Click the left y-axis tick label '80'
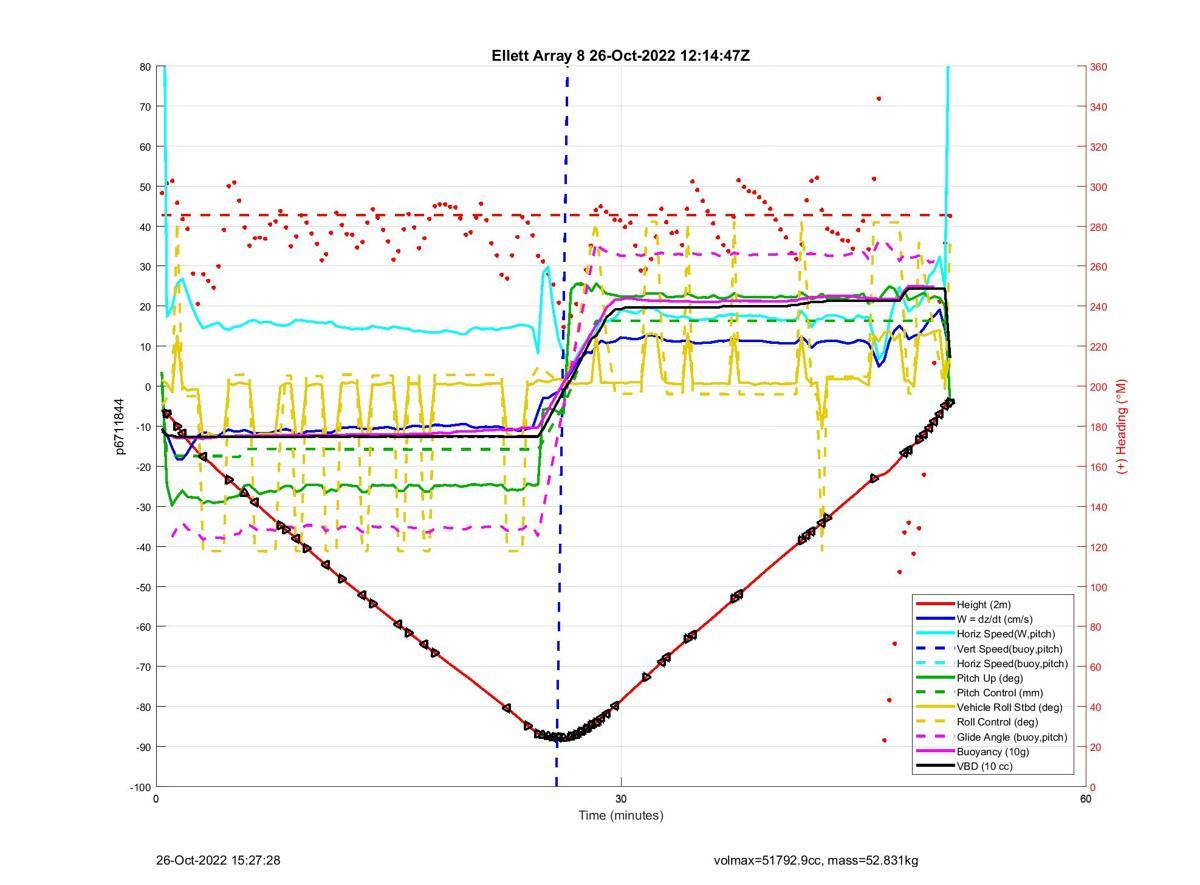Viewport: 1200px width, 885px height. (x=145, y=67)
